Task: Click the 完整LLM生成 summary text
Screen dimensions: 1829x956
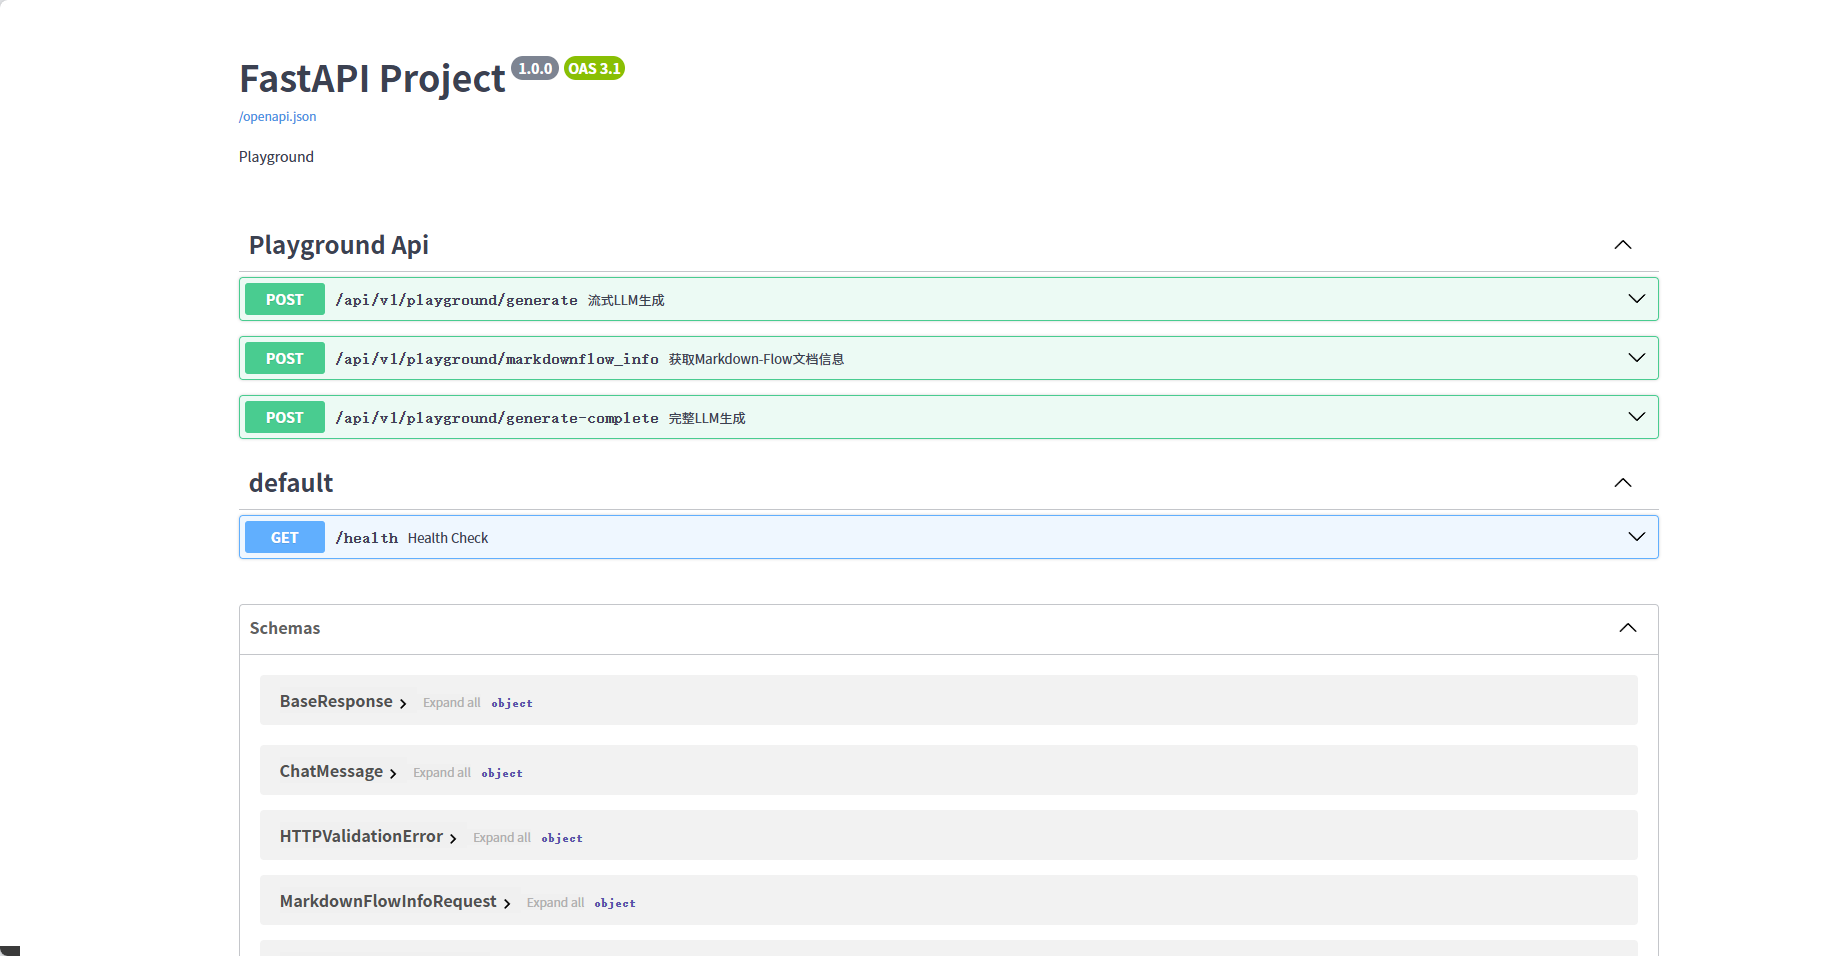Action: [707, 418]
